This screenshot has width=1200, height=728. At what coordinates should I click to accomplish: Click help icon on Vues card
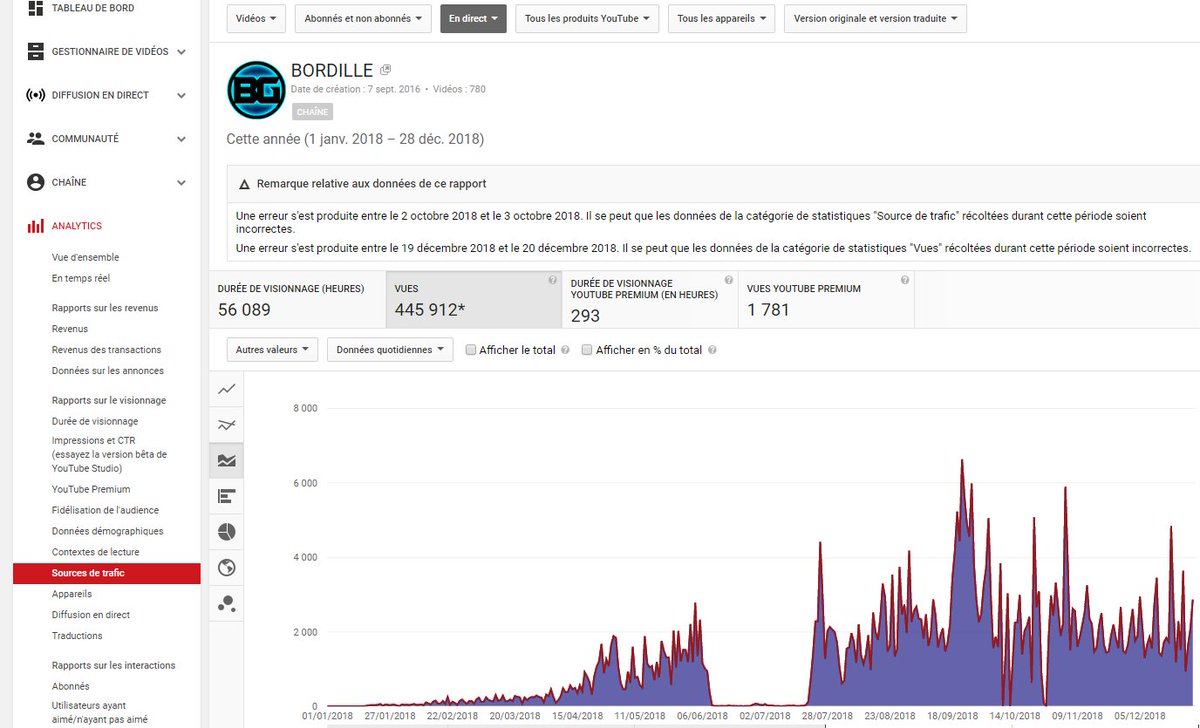point(553,281)
